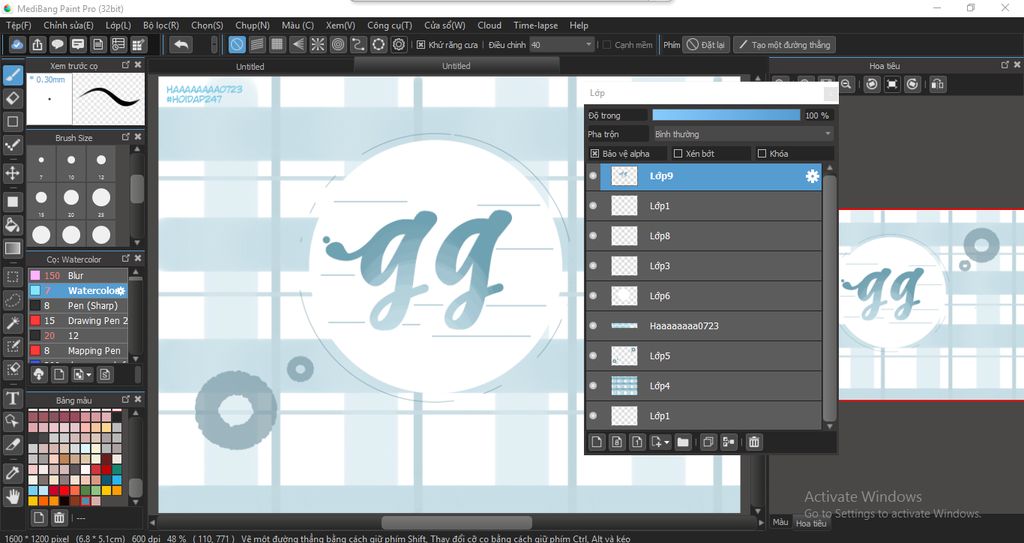Select the Gradient tool

12,248
